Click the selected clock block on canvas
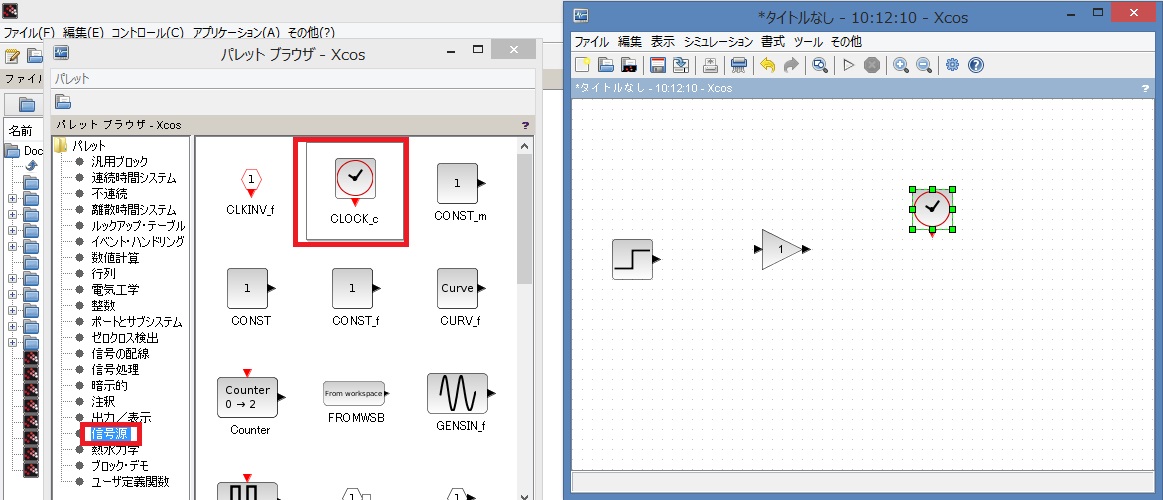 click(932, 209)
